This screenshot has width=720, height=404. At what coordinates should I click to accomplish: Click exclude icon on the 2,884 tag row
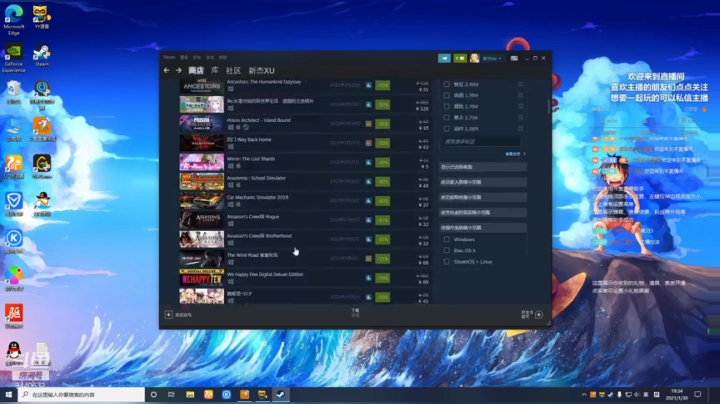coord(520,84)
